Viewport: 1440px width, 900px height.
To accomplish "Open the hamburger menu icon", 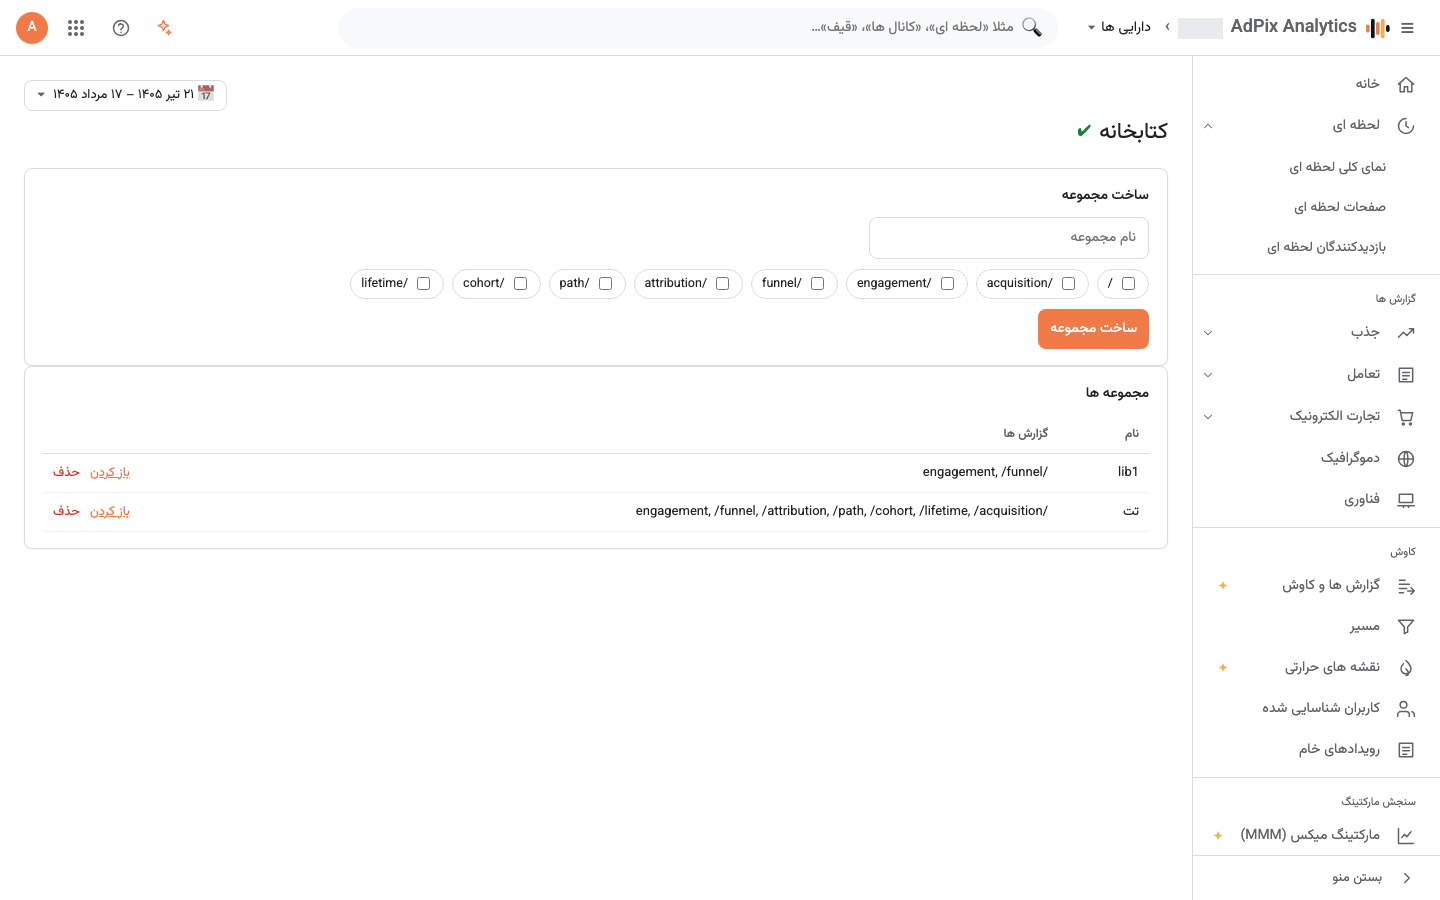I will tap(1407, 28).
